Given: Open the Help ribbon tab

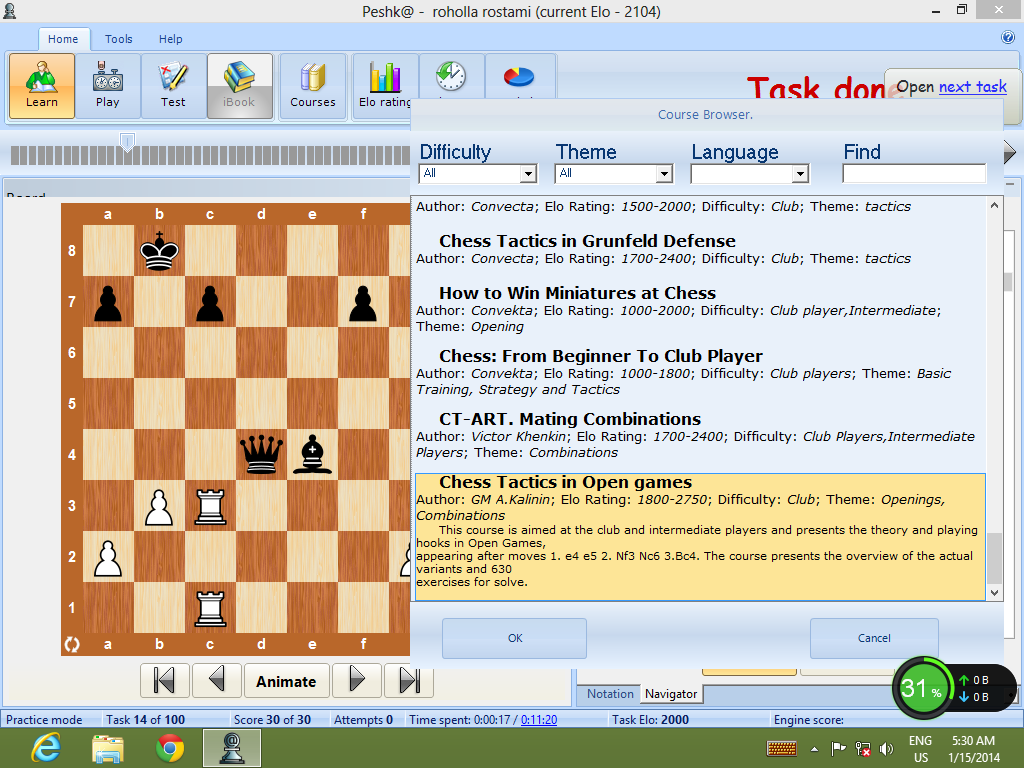Looking at the screenshot, I should tap(170, 39).
